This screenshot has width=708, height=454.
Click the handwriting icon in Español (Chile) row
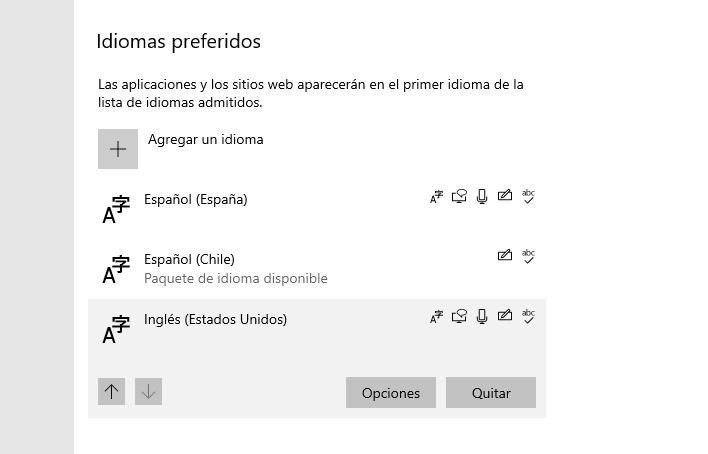505,255
